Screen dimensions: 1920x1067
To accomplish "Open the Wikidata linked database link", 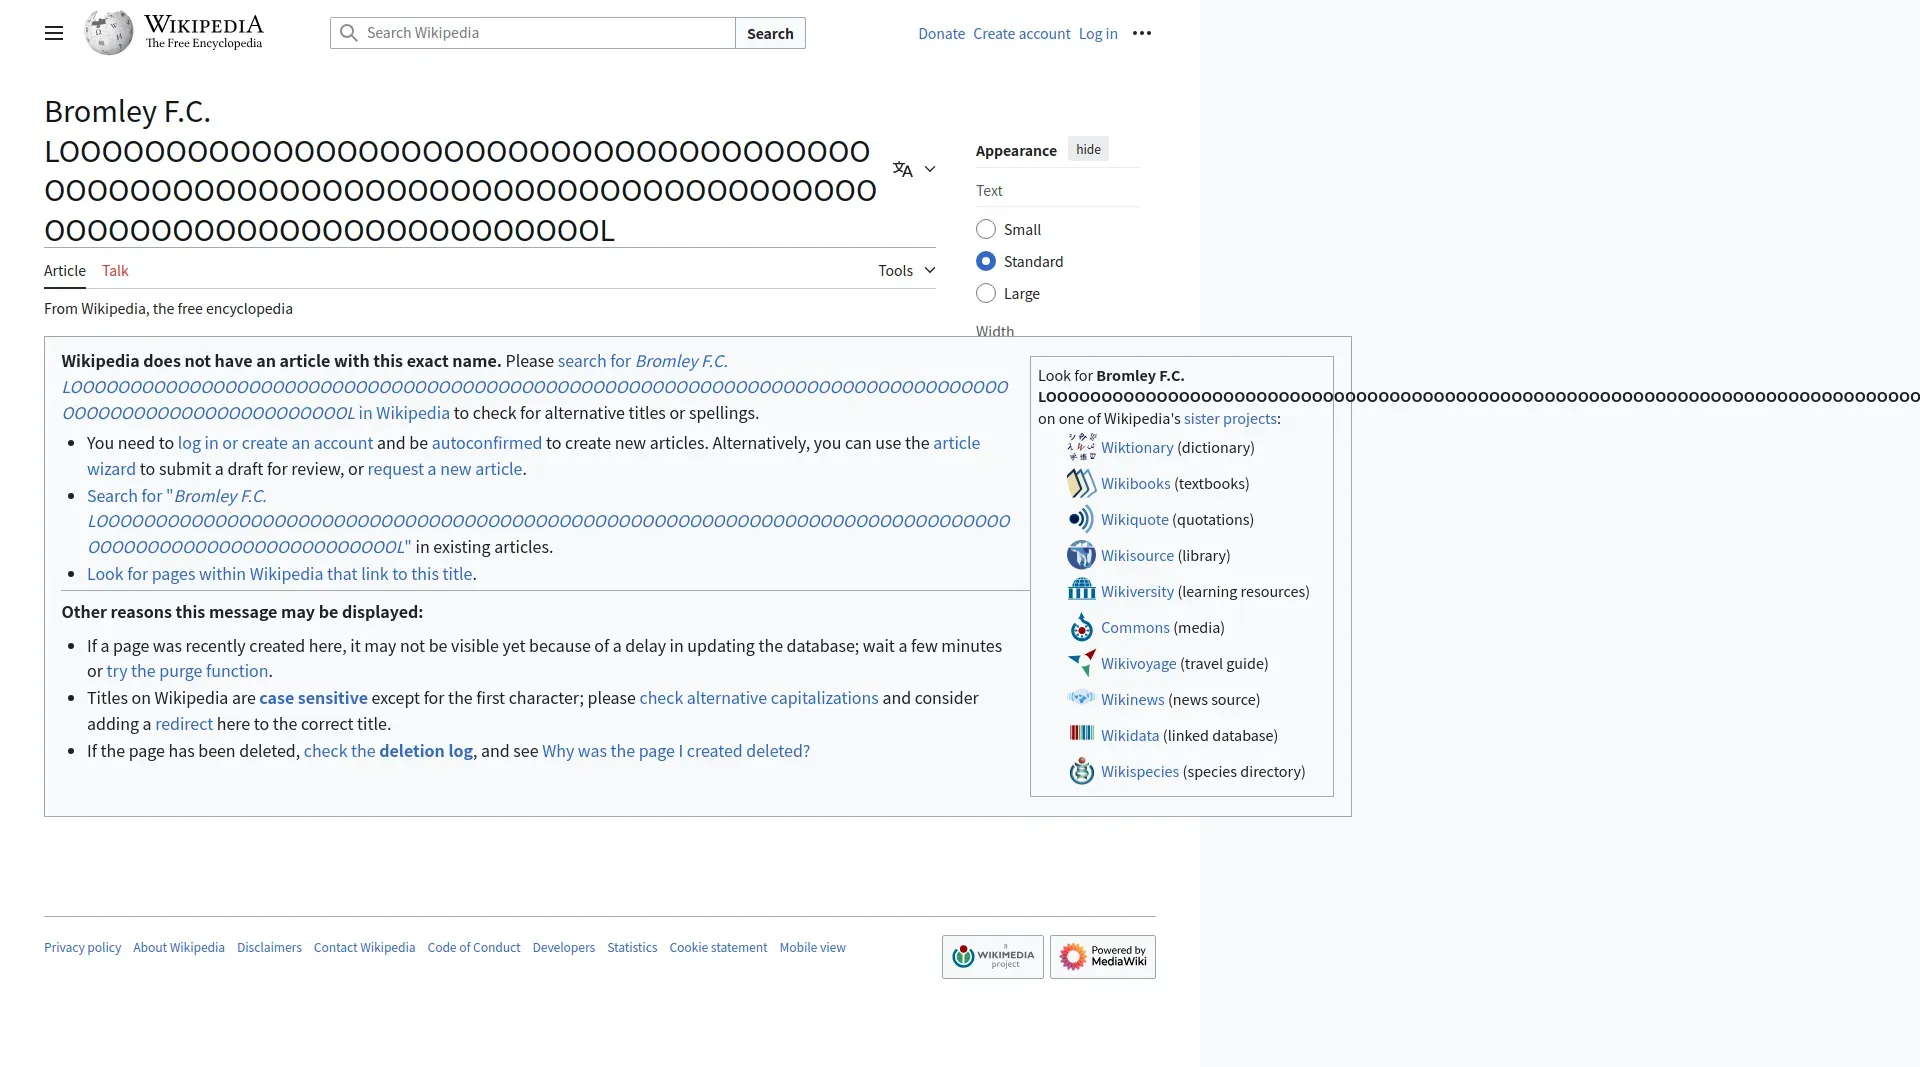I will tap(1130, 735).
